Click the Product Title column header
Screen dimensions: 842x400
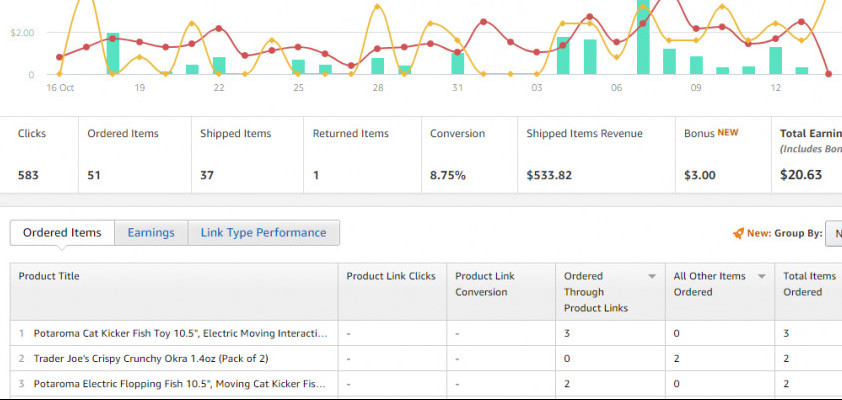(49, 276)
